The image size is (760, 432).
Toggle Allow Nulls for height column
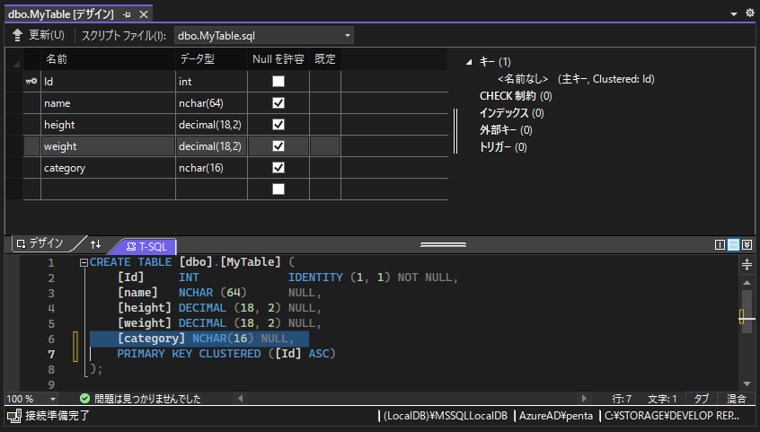click(x=278, y=125)
